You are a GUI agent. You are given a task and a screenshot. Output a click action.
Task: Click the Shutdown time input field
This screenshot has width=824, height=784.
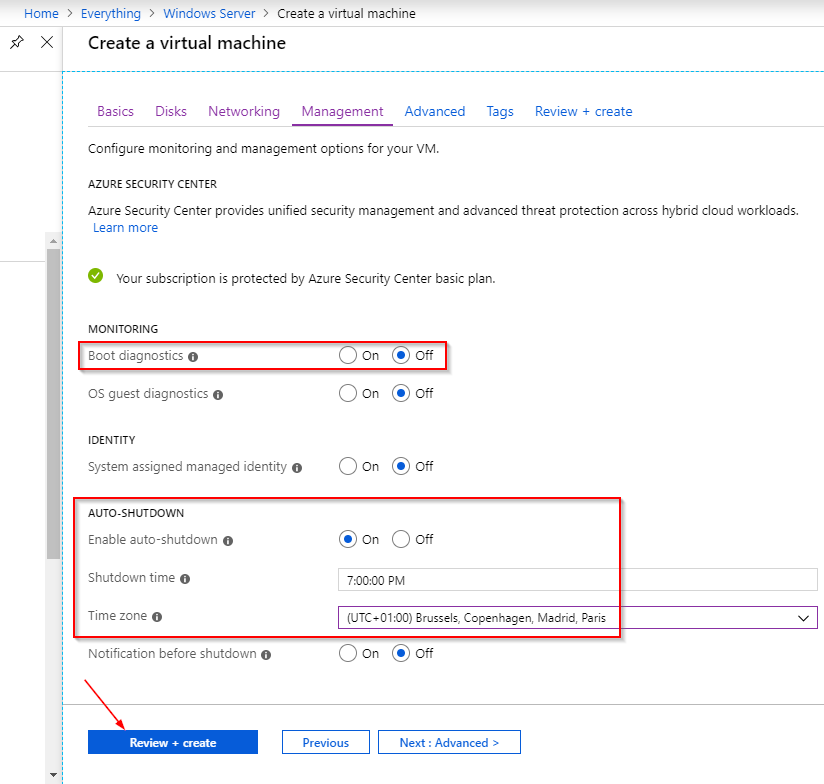(x=578, y=580)
